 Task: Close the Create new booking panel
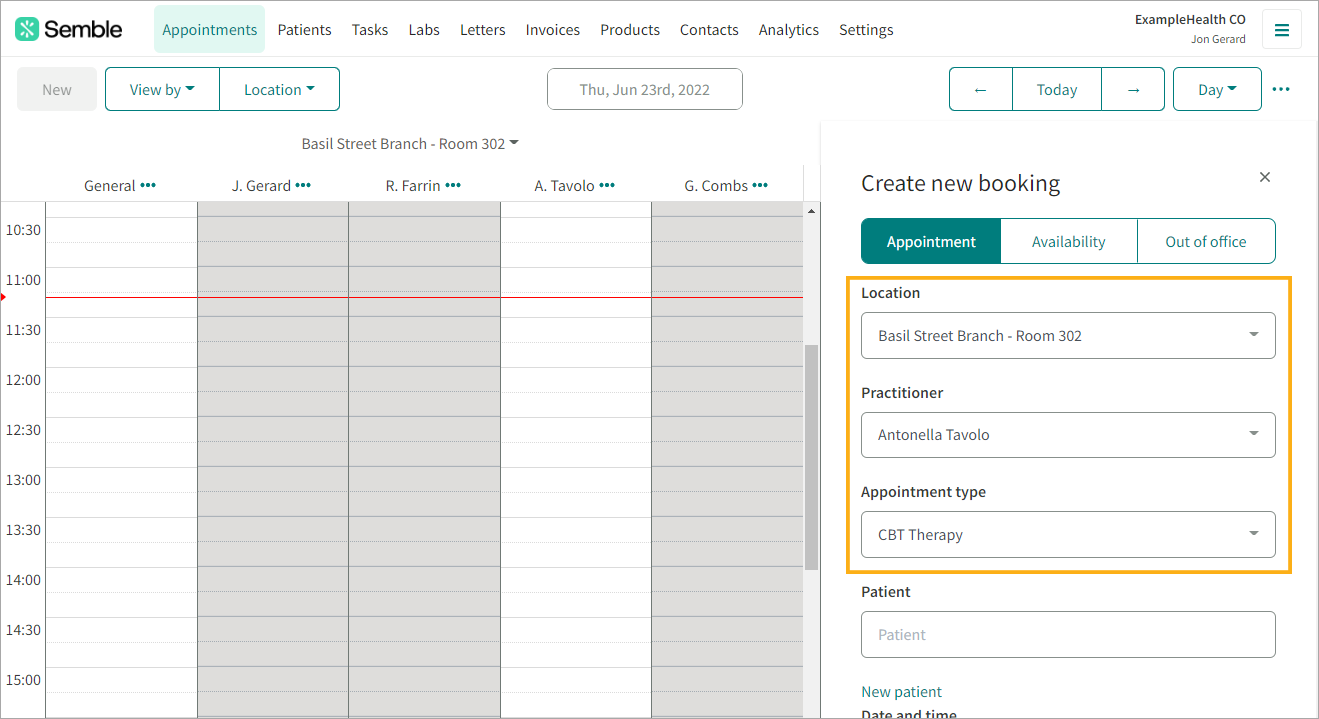coord(1265,177)
